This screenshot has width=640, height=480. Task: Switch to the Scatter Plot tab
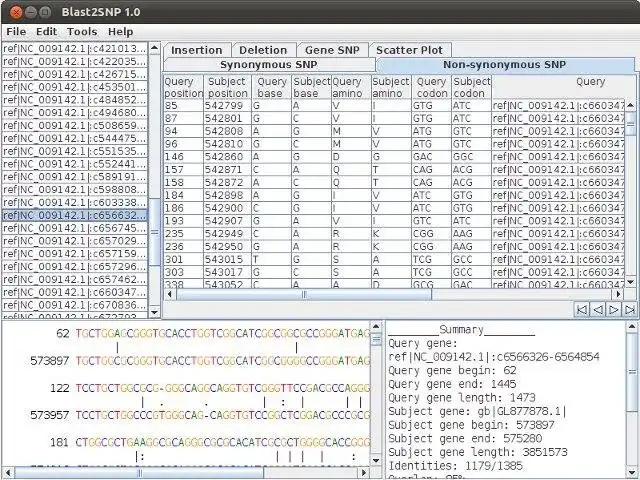click(x=409, y=50)
